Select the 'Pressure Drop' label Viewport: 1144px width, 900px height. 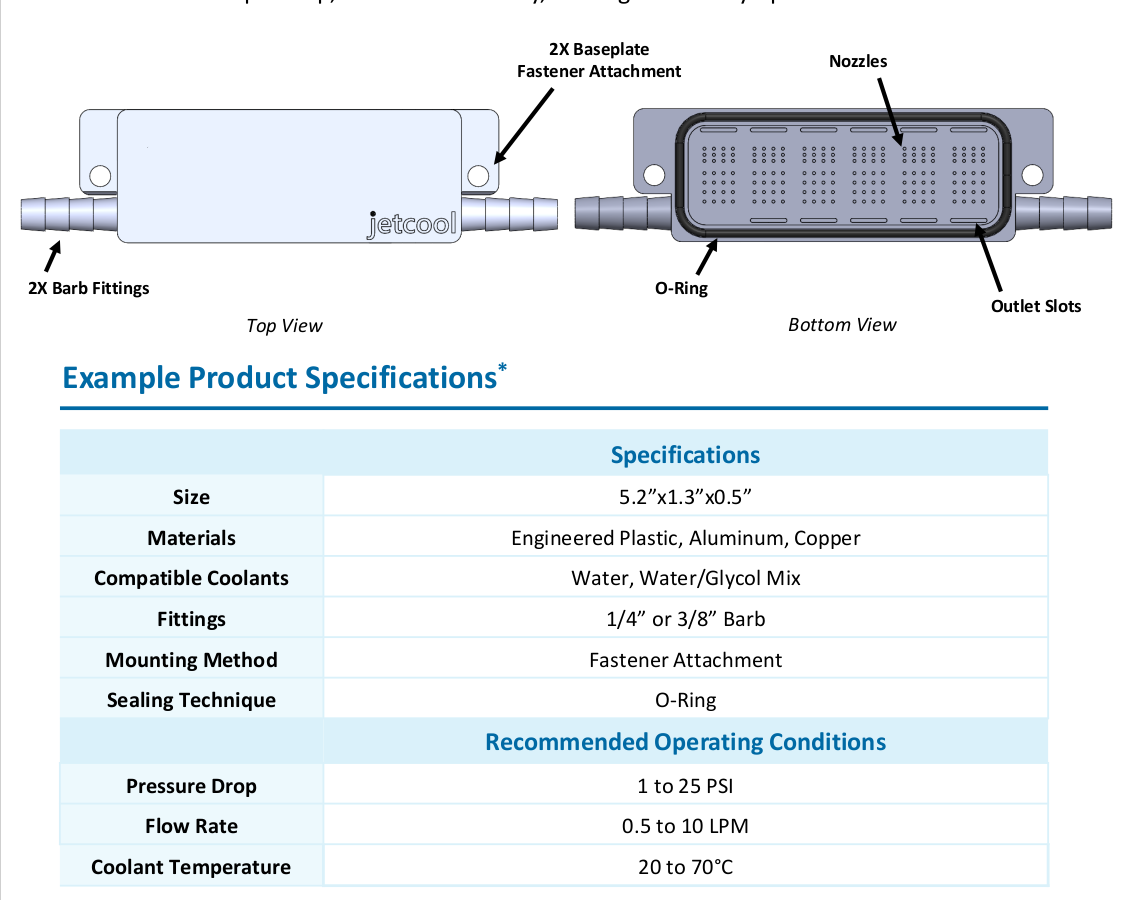191,786
